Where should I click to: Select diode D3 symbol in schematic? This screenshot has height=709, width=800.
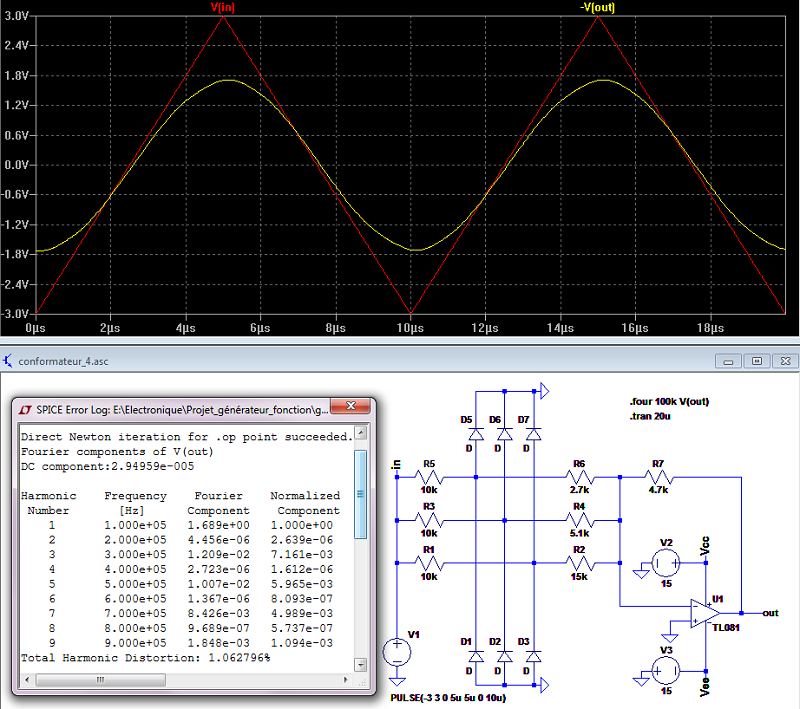(x=533, y=656)
